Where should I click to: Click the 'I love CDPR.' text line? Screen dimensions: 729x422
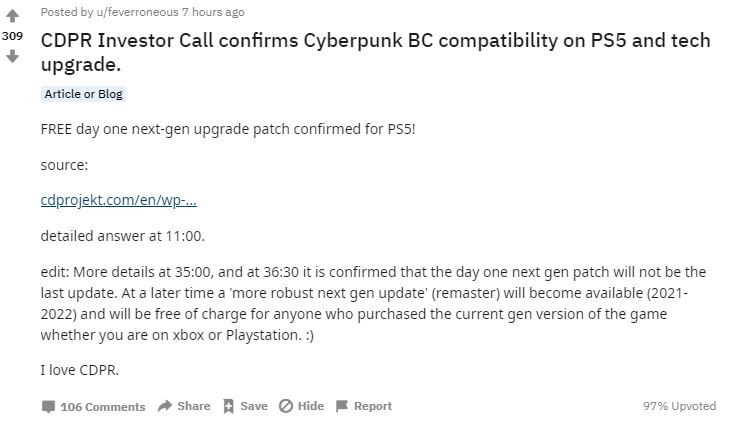tap(79, 370)
